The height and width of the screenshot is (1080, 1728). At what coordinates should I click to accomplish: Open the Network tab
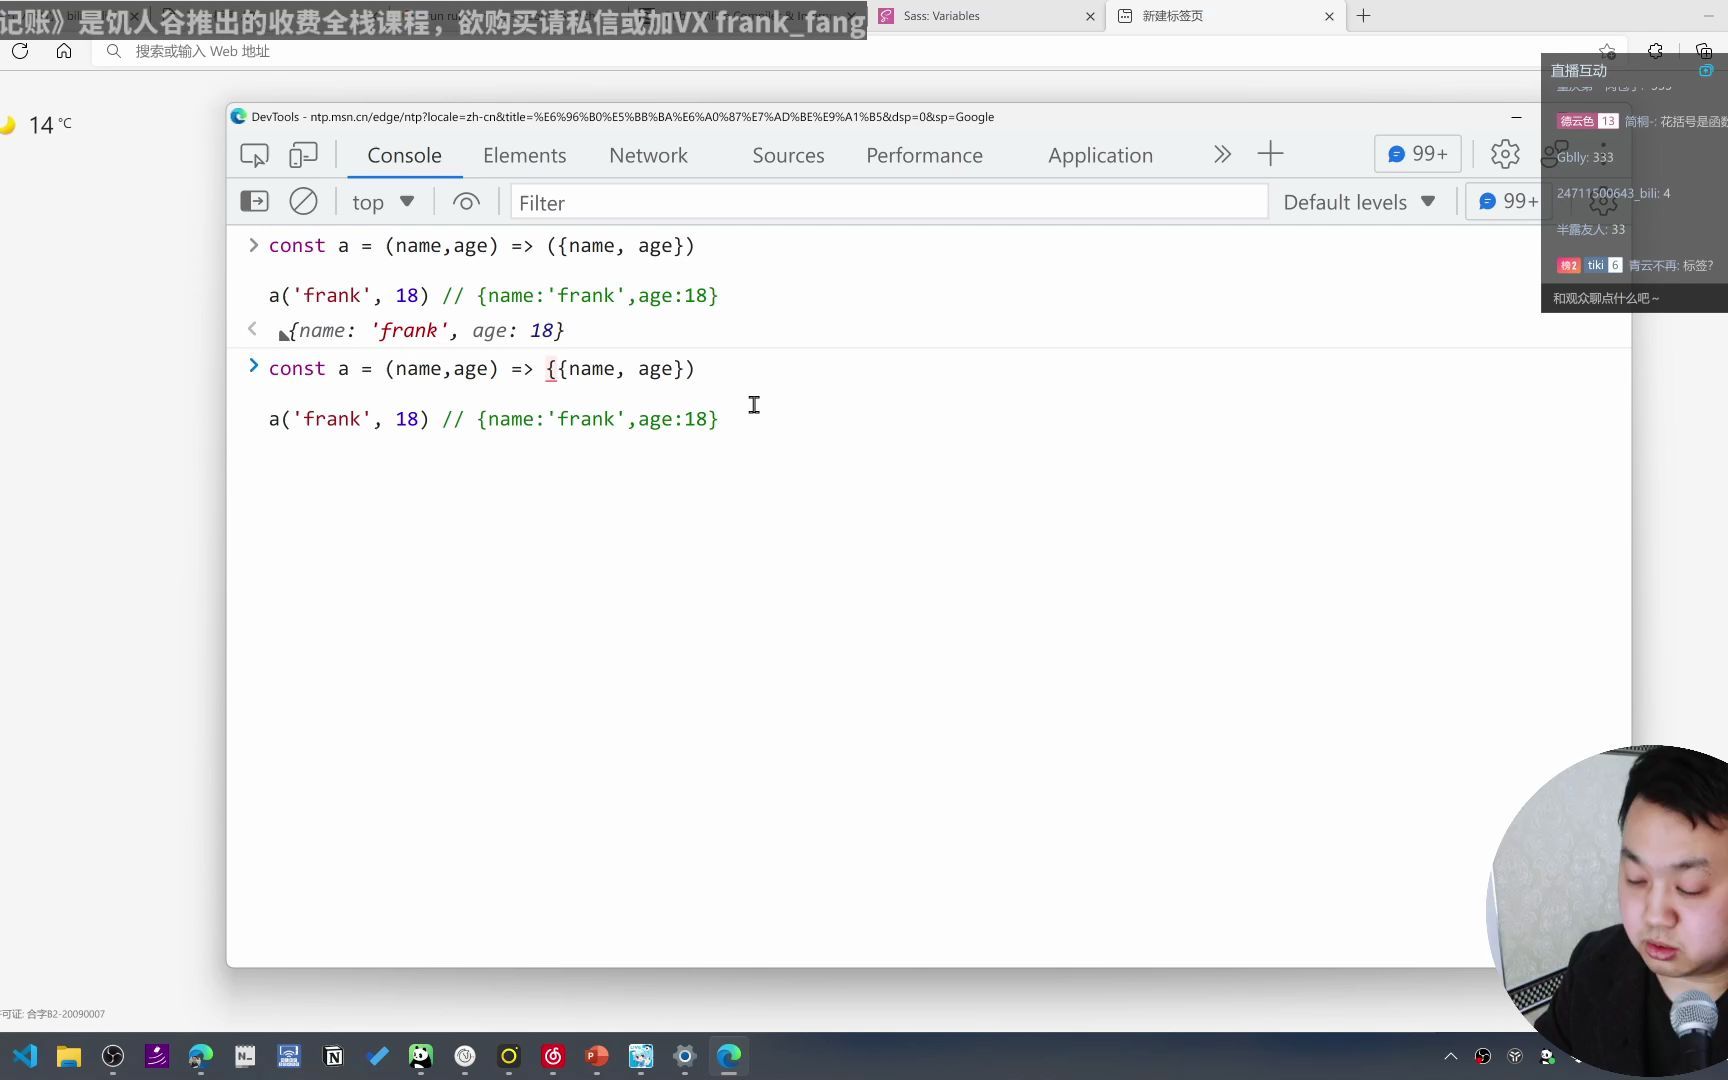[648, 155]
